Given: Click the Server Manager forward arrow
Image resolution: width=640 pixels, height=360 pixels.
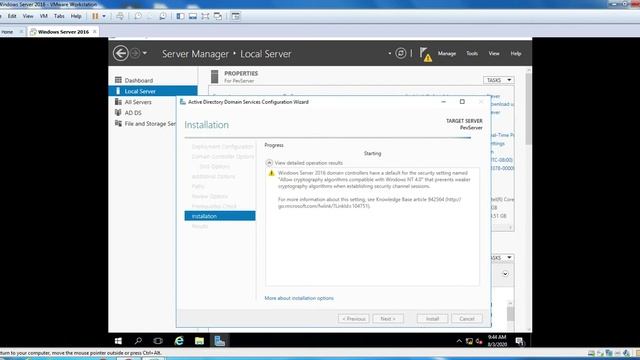Looking at the screenshot, I should 135,53.
